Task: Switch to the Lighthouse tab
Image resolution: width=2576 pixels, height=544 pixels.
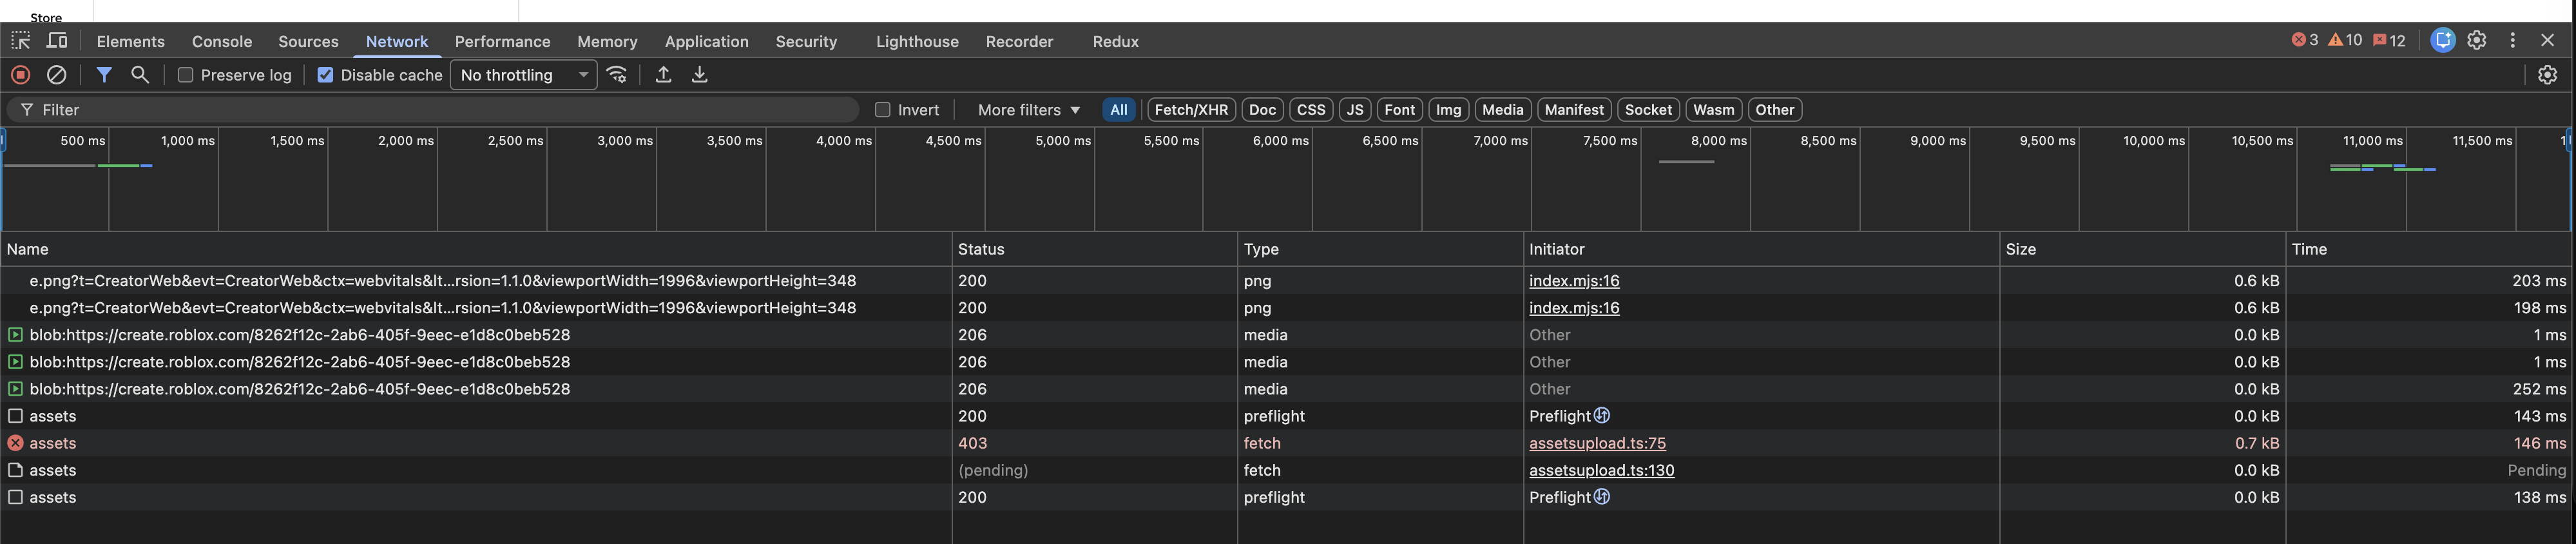Action: pyautogui.click(x=917, y=41)
